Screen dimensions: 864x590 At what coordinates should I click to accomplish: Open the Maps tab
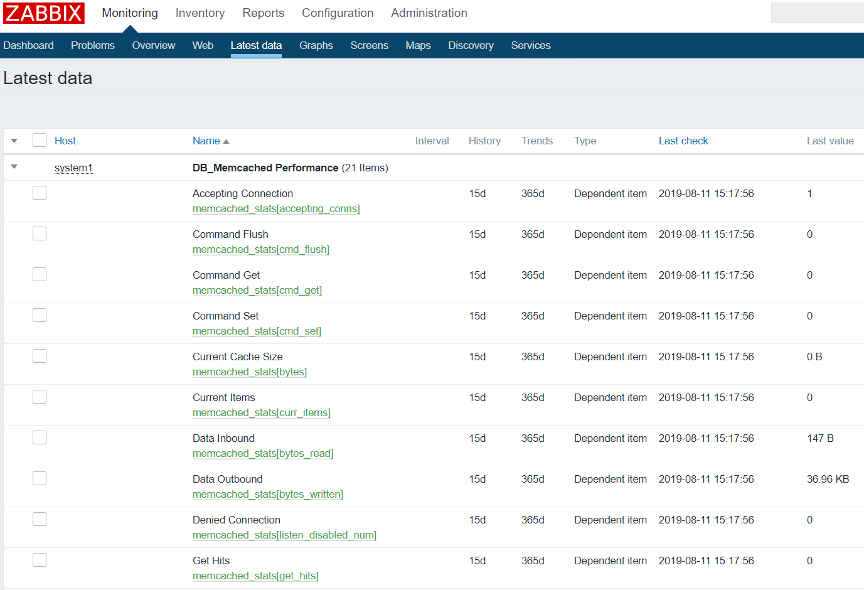[418, 45]
